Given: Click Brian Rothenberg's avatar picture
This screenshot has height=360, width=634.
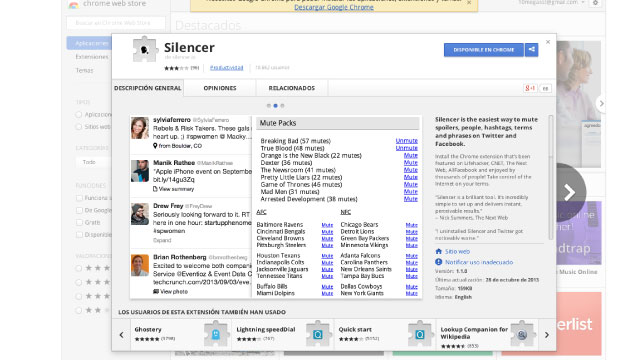Looking at the screenshot, I should pos(140,265).
